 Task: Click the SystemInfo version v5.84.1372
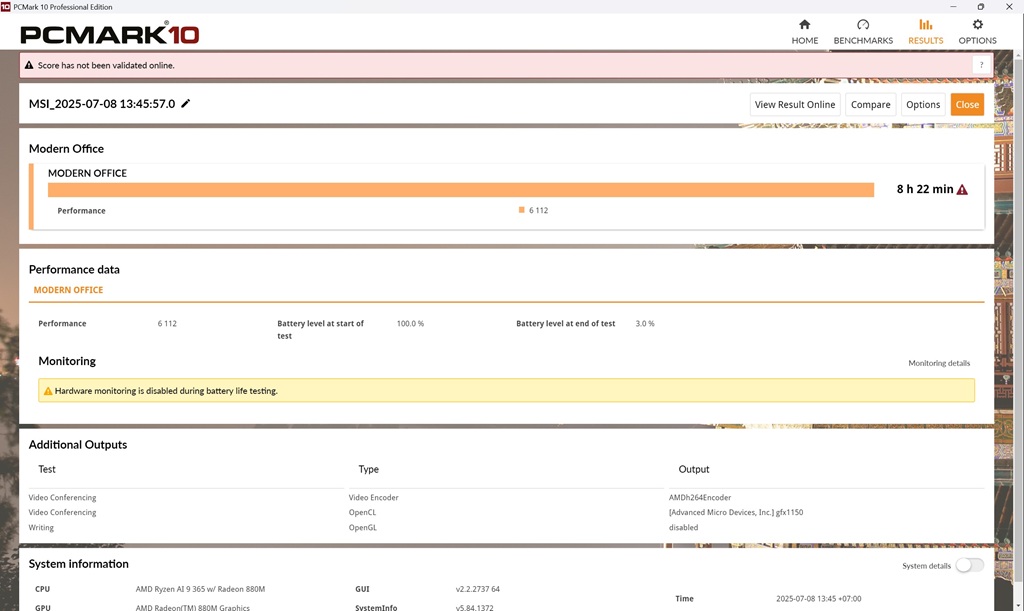pyautogui.click(x=475, y=607)
